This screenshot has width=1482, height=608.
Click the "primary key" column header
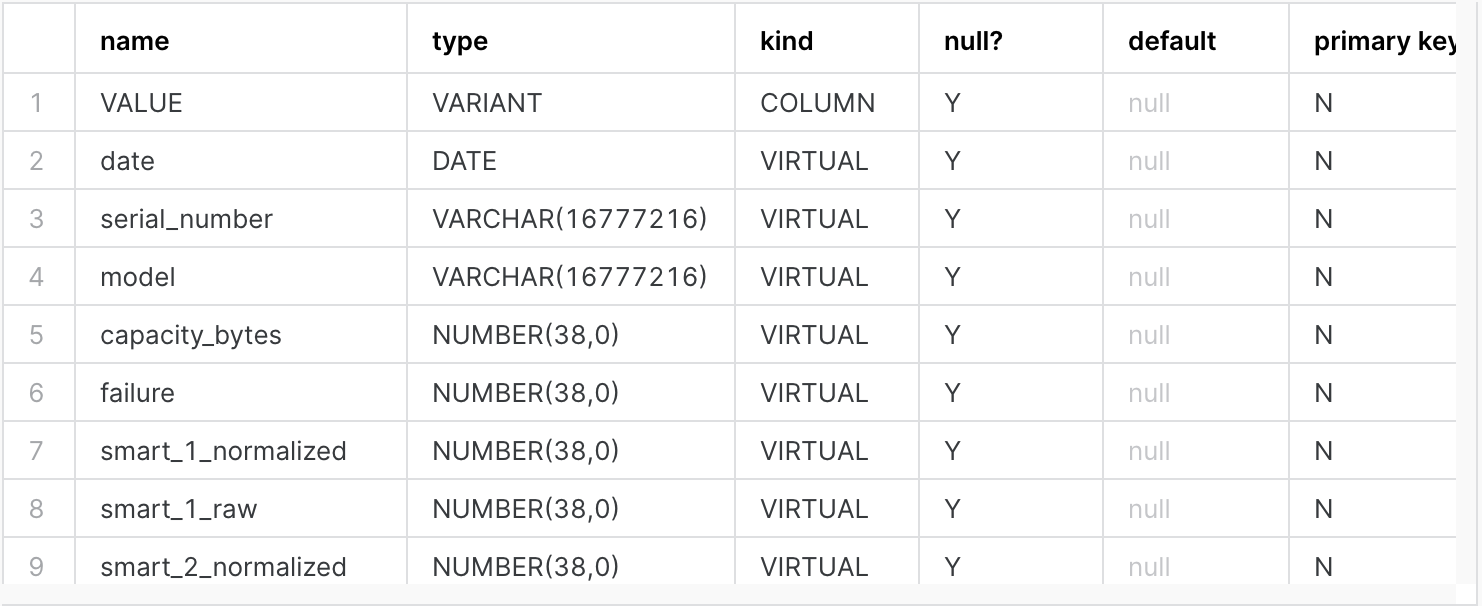[x=1372, y=42]
